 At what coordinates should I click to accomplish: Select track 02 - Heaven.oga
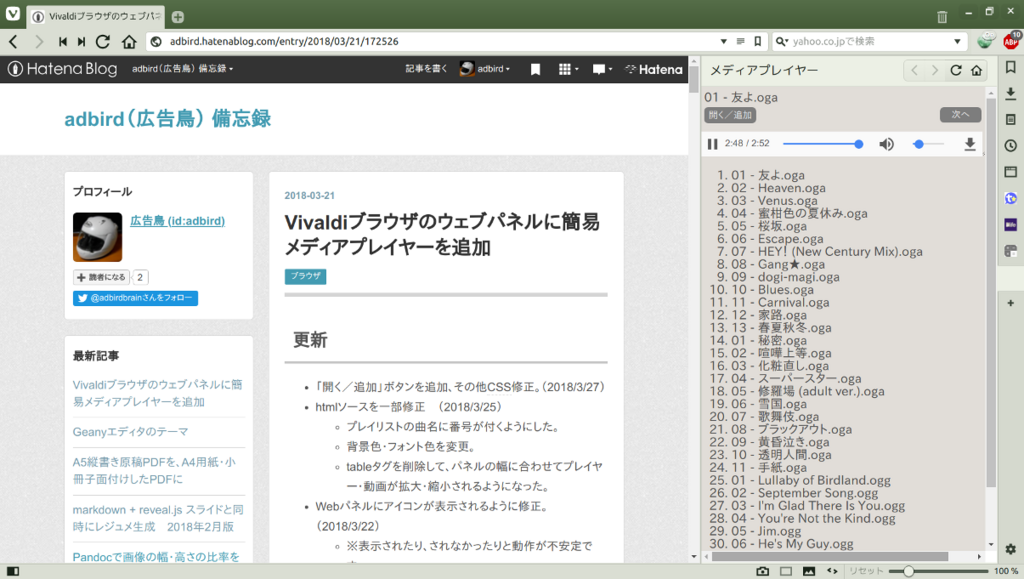pos(778,188)
